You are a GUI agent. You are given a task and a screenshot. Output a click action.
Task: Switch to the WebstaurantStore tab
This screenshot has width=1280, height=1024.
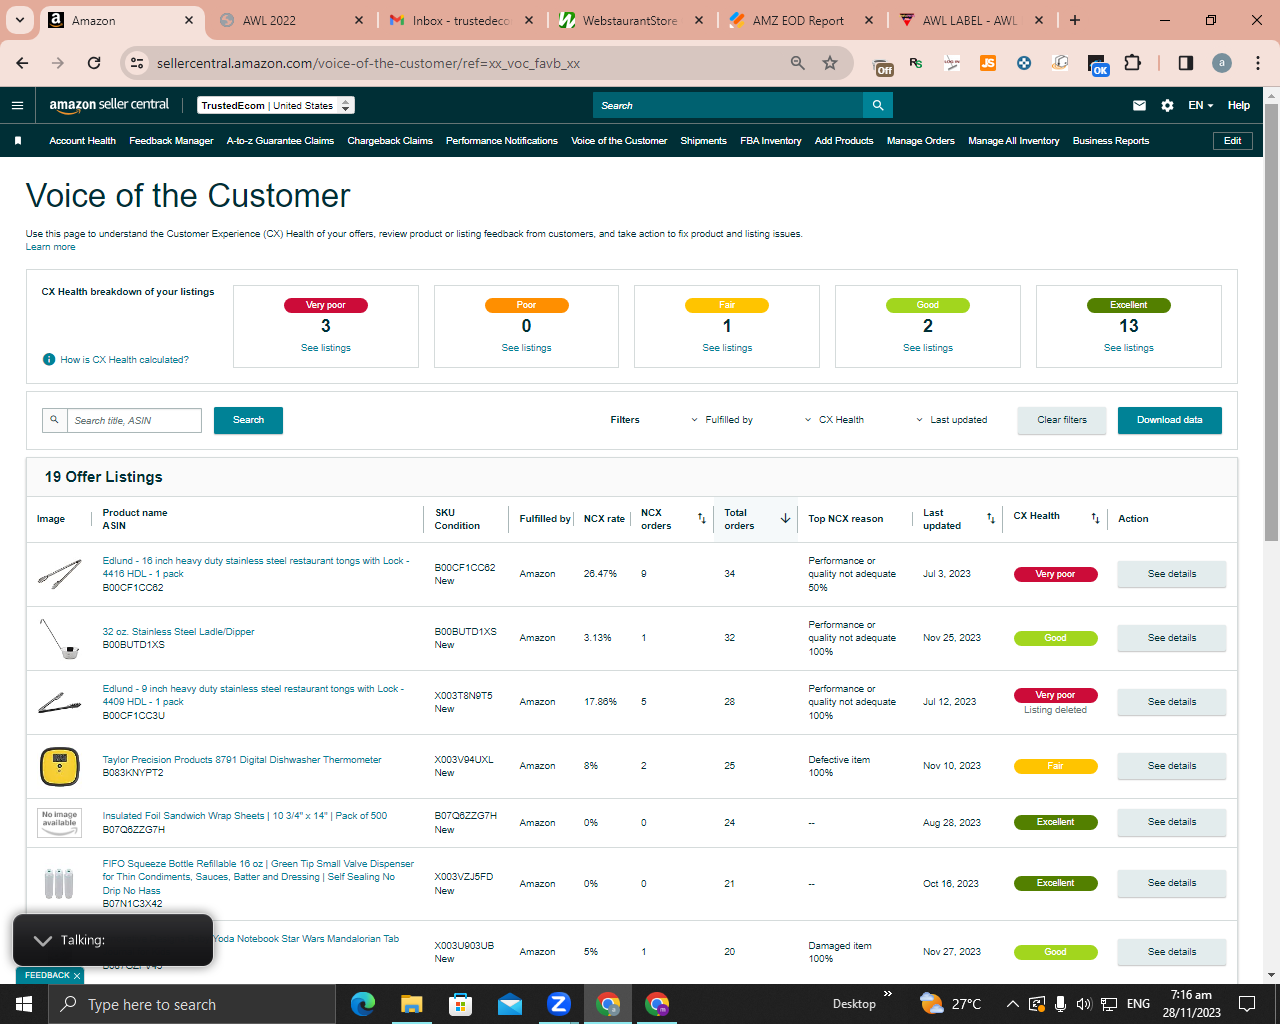pos(631,20)
